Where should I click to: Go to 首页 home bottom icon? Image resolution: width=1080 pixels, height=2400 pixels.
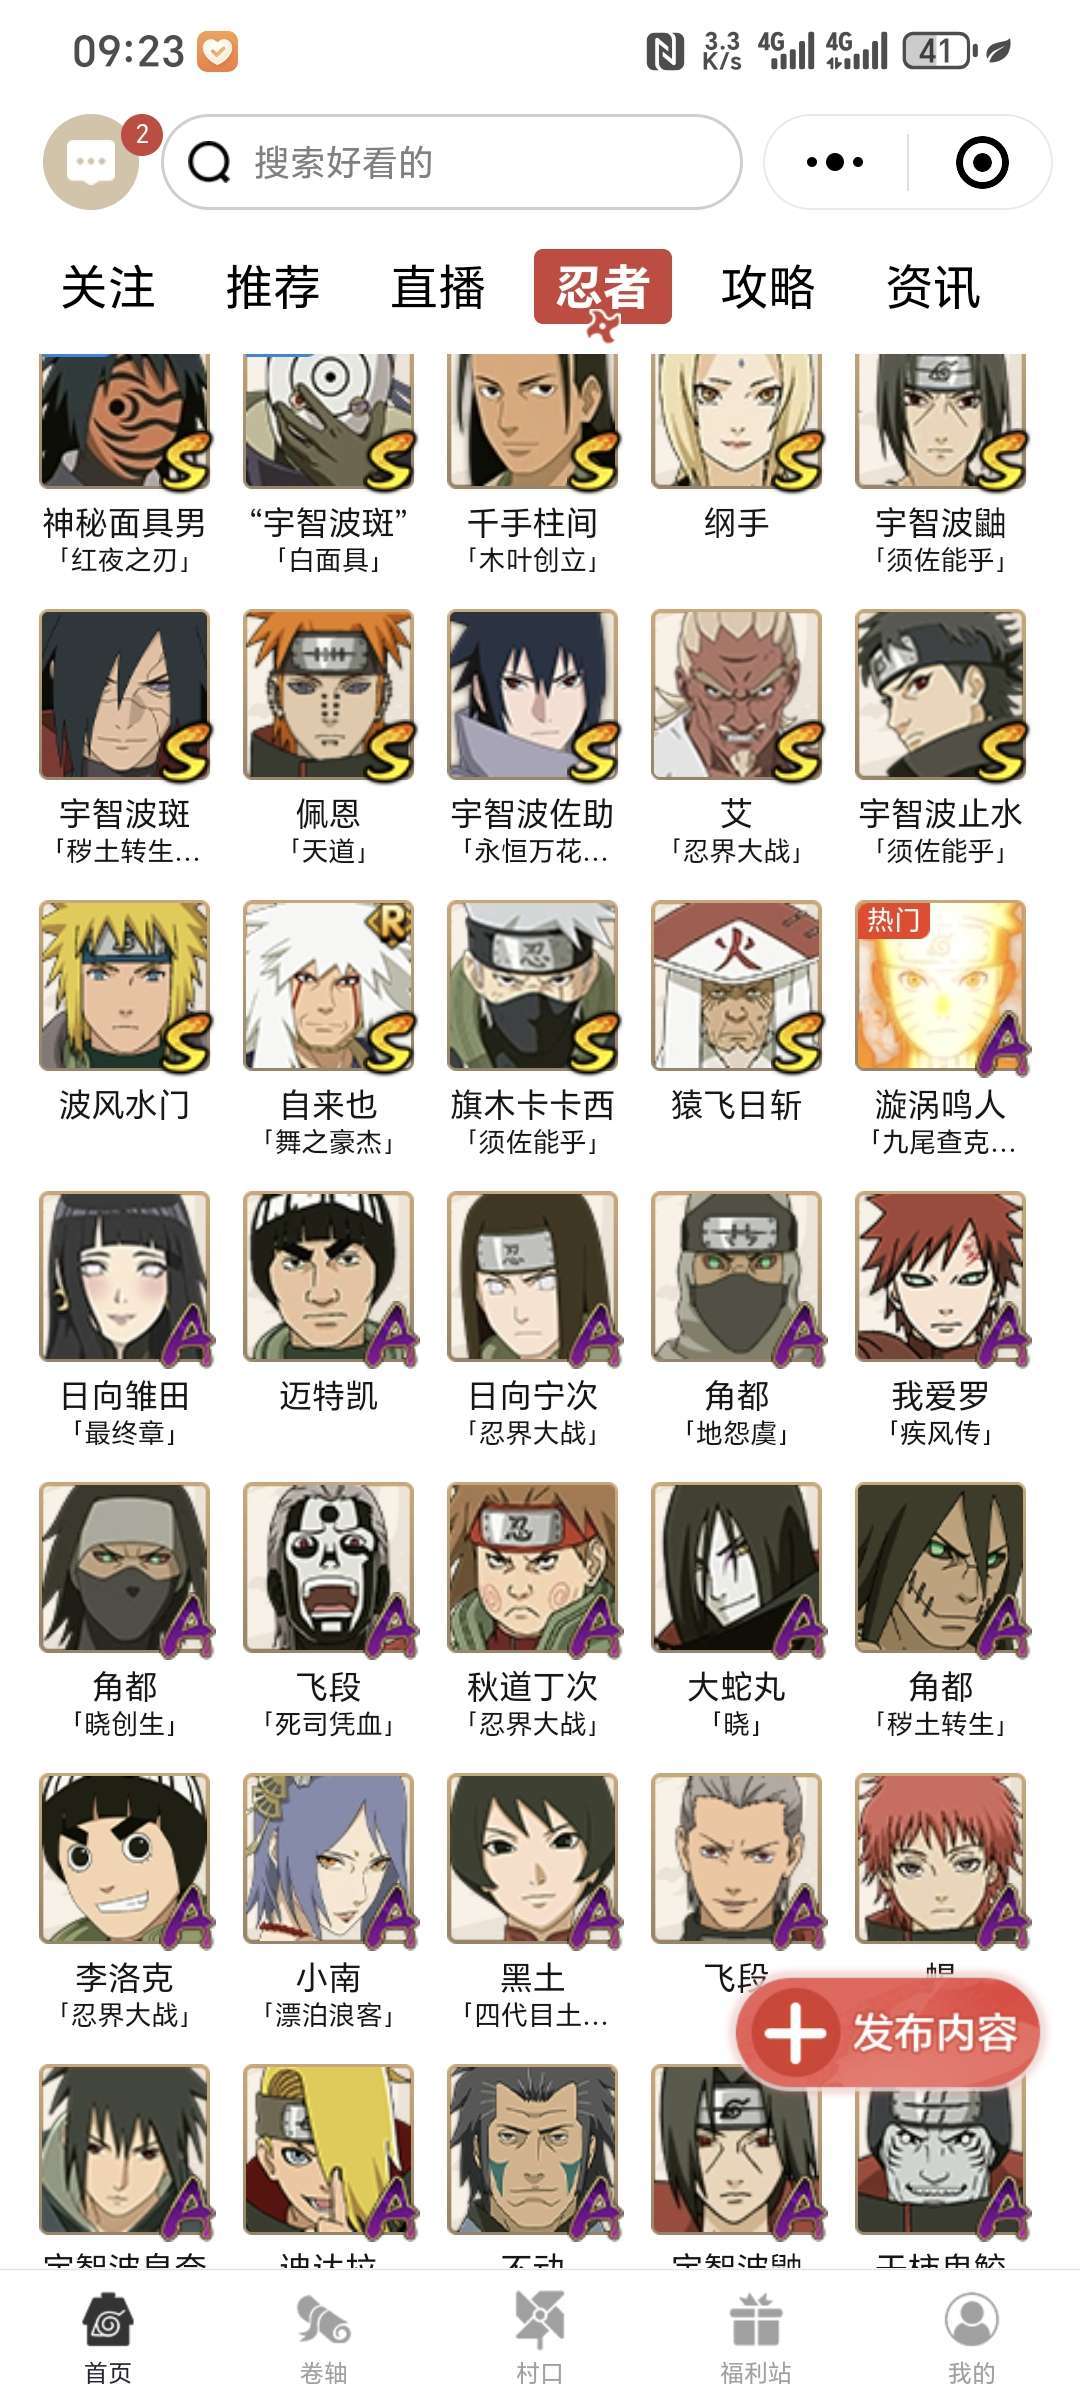[108, 2338]
